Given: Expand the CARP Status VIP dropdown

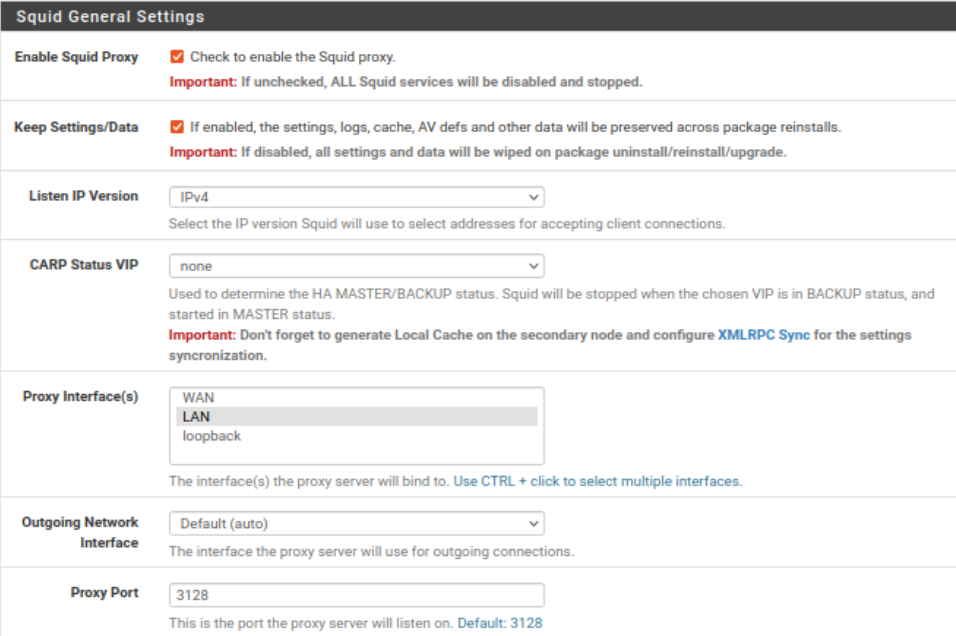Looking at the screenshot, I should (357, 266).
